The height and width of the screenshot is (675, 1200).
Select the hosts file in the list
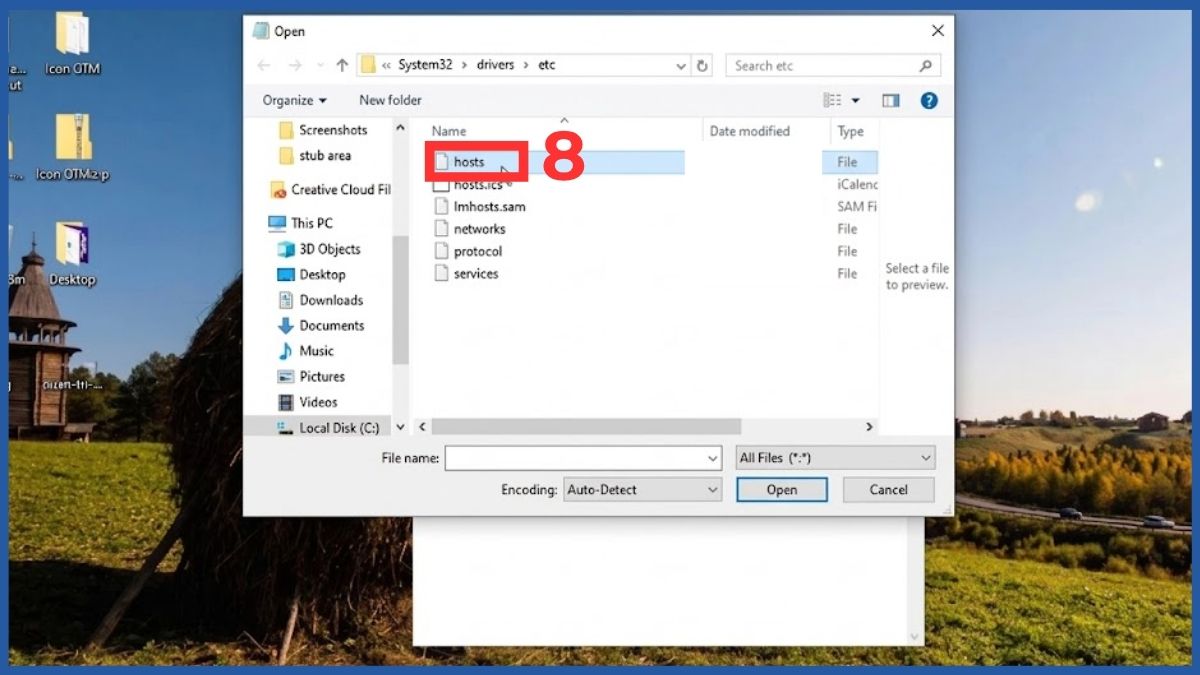tap(471, 161)
